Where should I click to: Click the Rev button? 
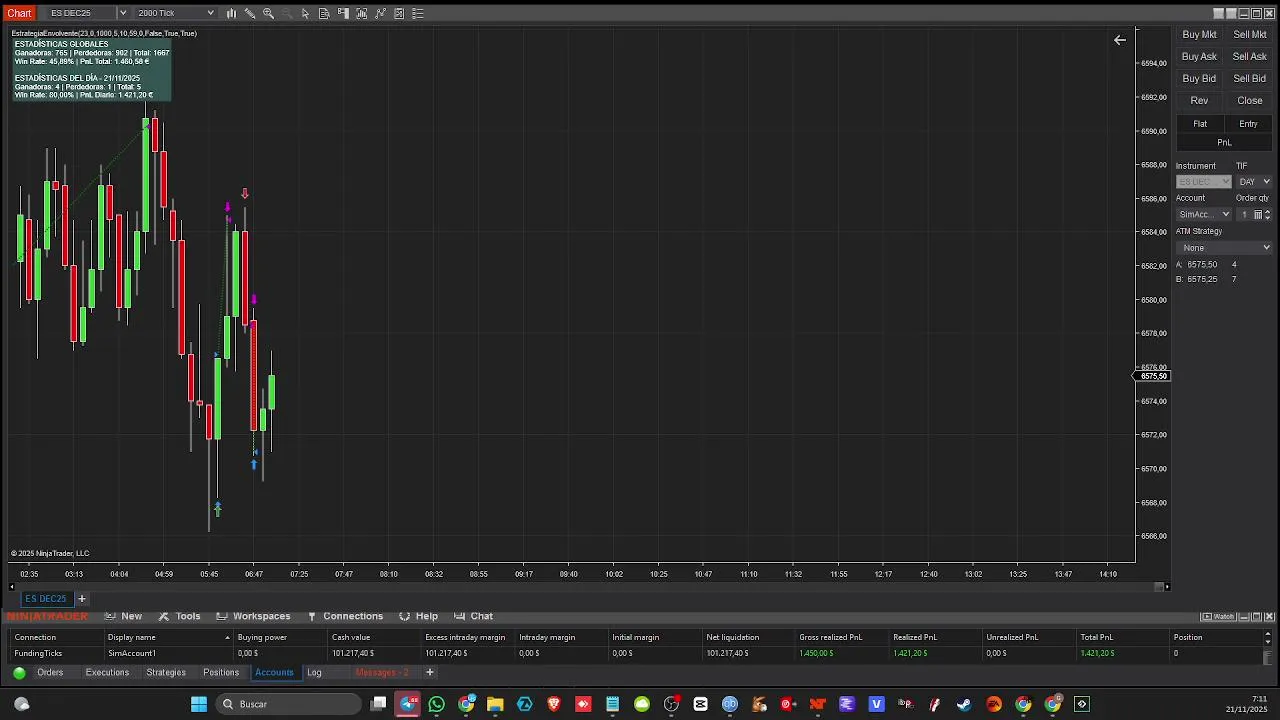(1199, 101)
